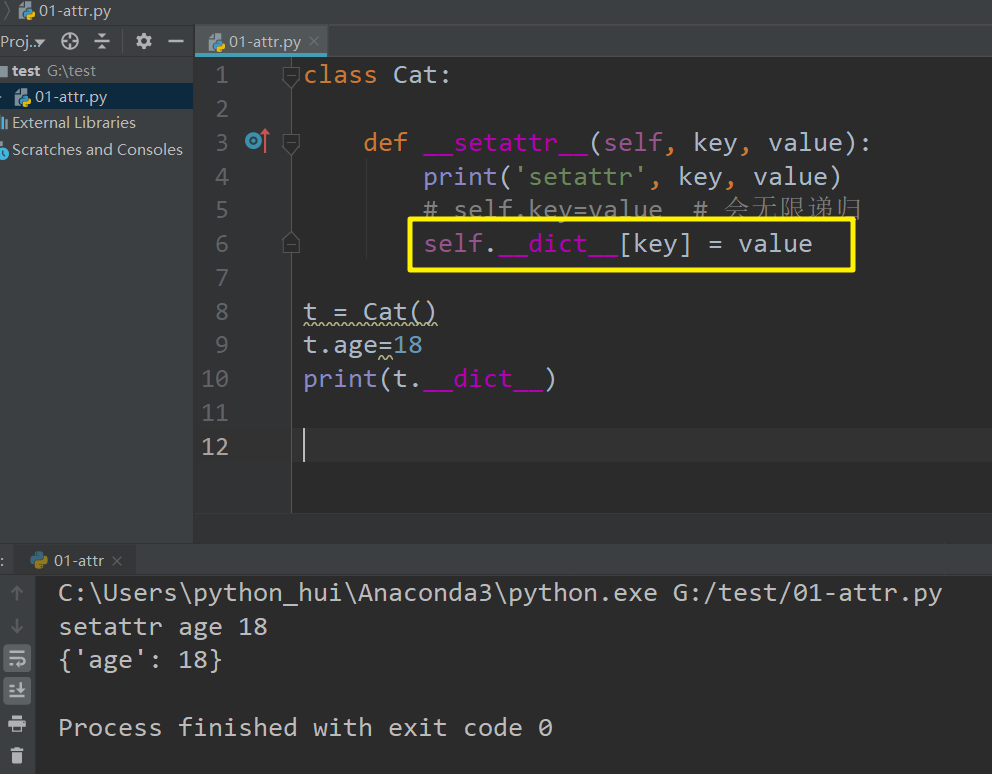Click the print('setattr', key, value) line
The height and width of the screenshot is (774, 992).
coord(631,177)
